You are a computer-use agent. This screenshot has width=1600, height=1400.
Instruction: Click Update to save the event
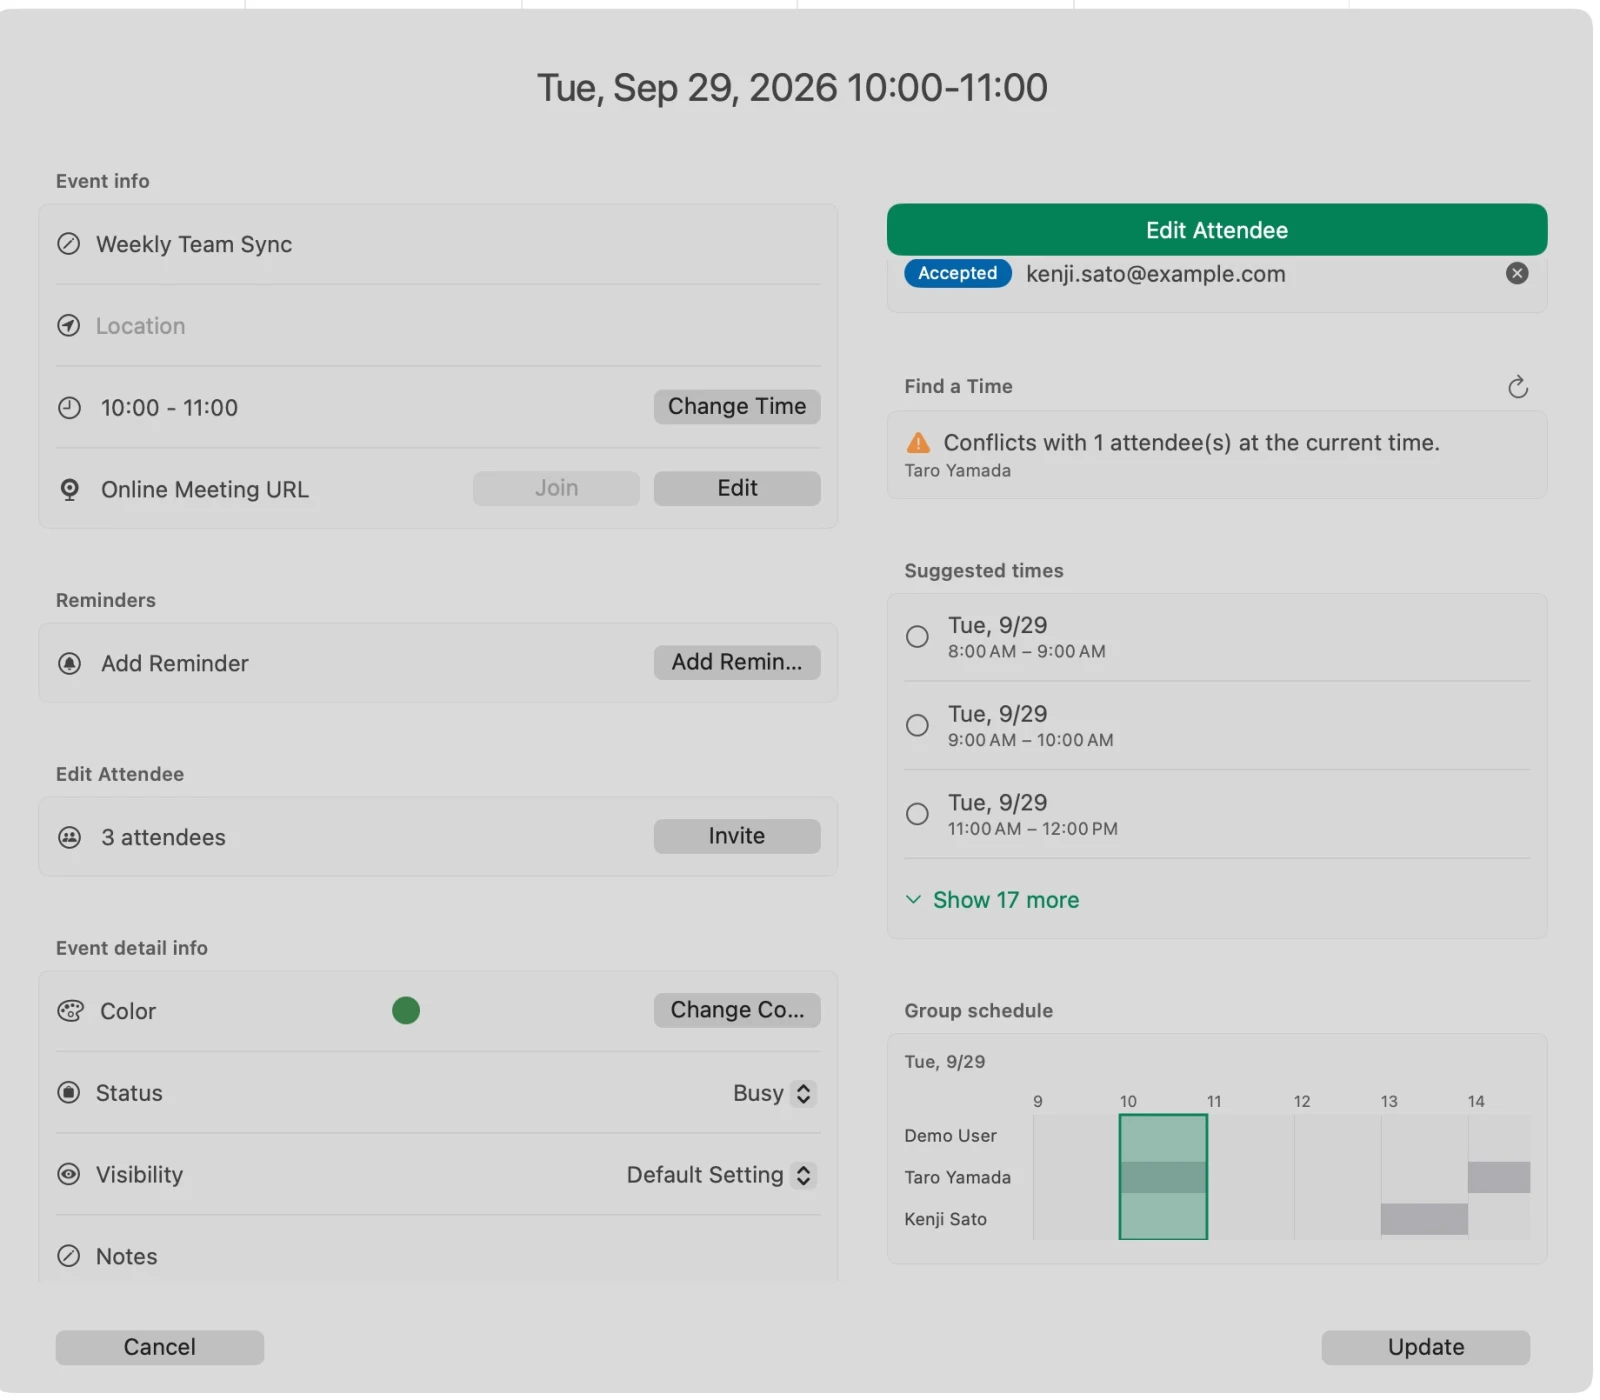(x=1426, y=1348)
